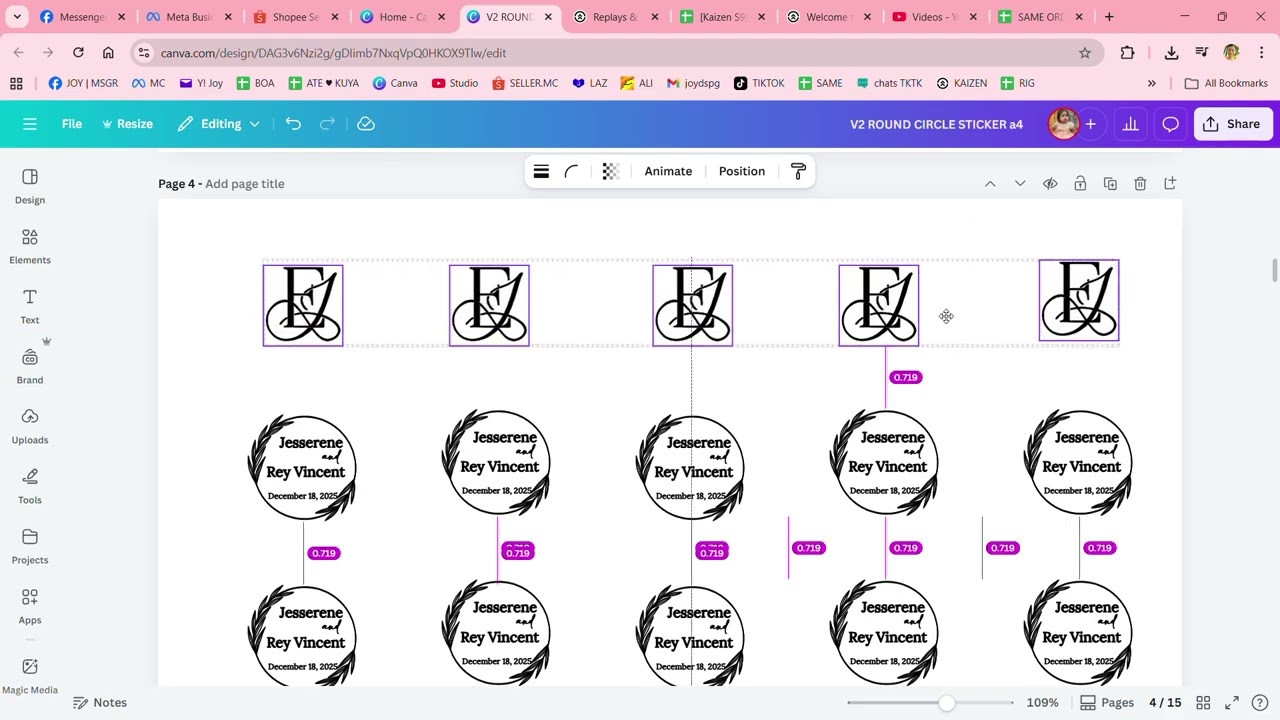
Task: Open the Canva bookmark link
Action: [x=395, y=83]
